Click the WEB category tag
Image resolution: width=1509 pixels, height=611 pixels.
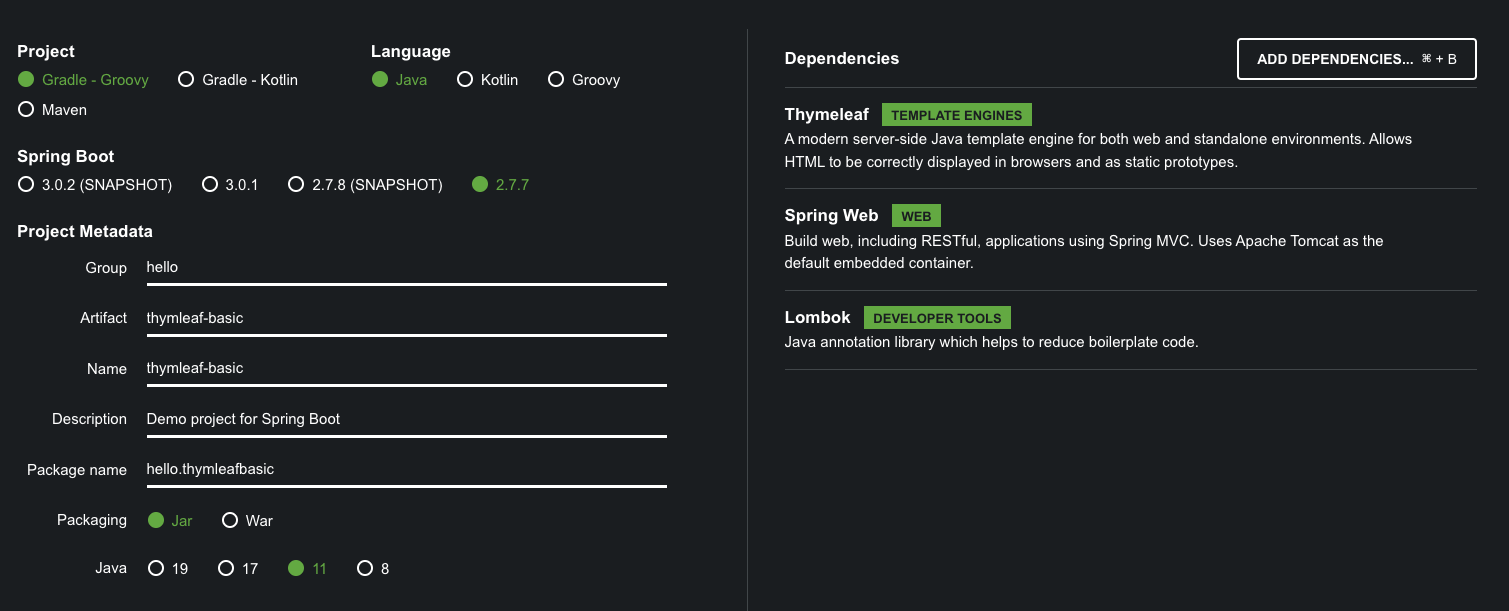click(x=916, y=216)
